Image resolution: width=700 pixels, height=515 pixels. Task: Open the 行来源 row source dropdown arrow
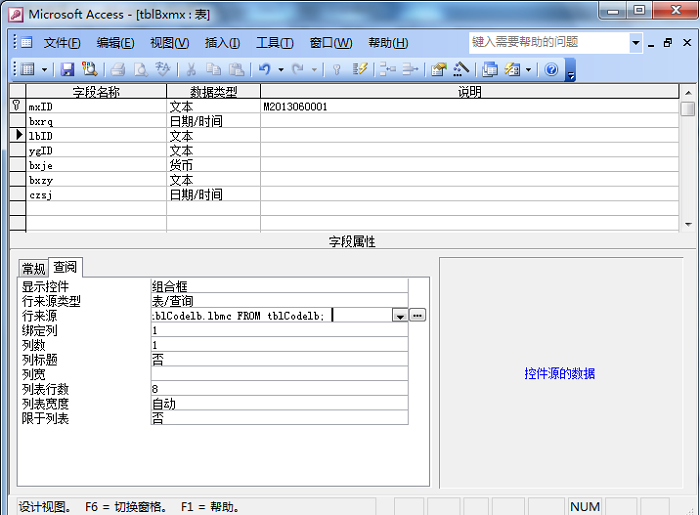coord(400,315)
